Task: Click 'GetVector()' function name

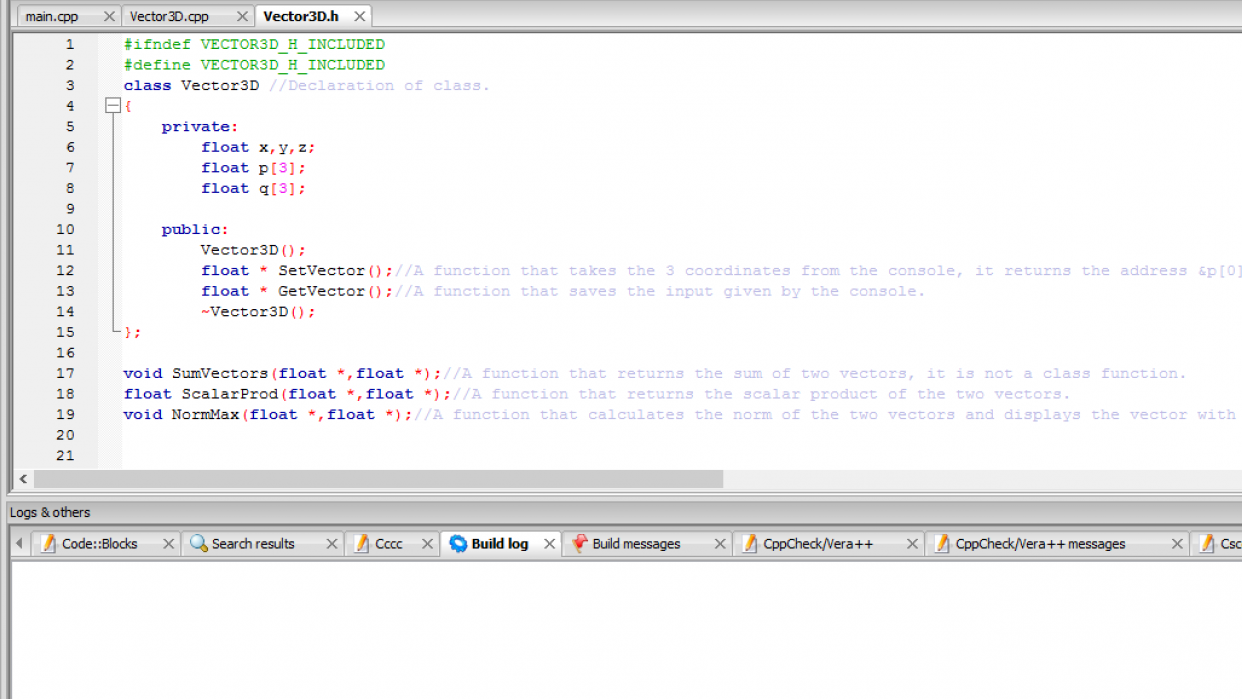Action: 331,291
